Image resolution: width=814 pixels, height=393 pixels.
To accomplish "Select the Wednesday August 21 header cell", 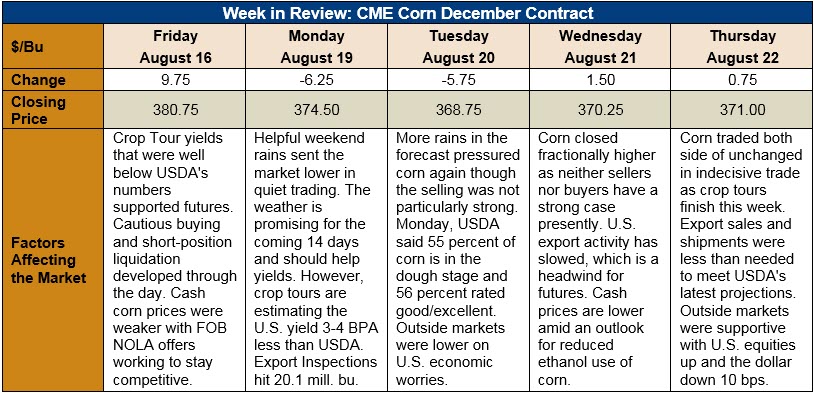I will pos(600,46).
